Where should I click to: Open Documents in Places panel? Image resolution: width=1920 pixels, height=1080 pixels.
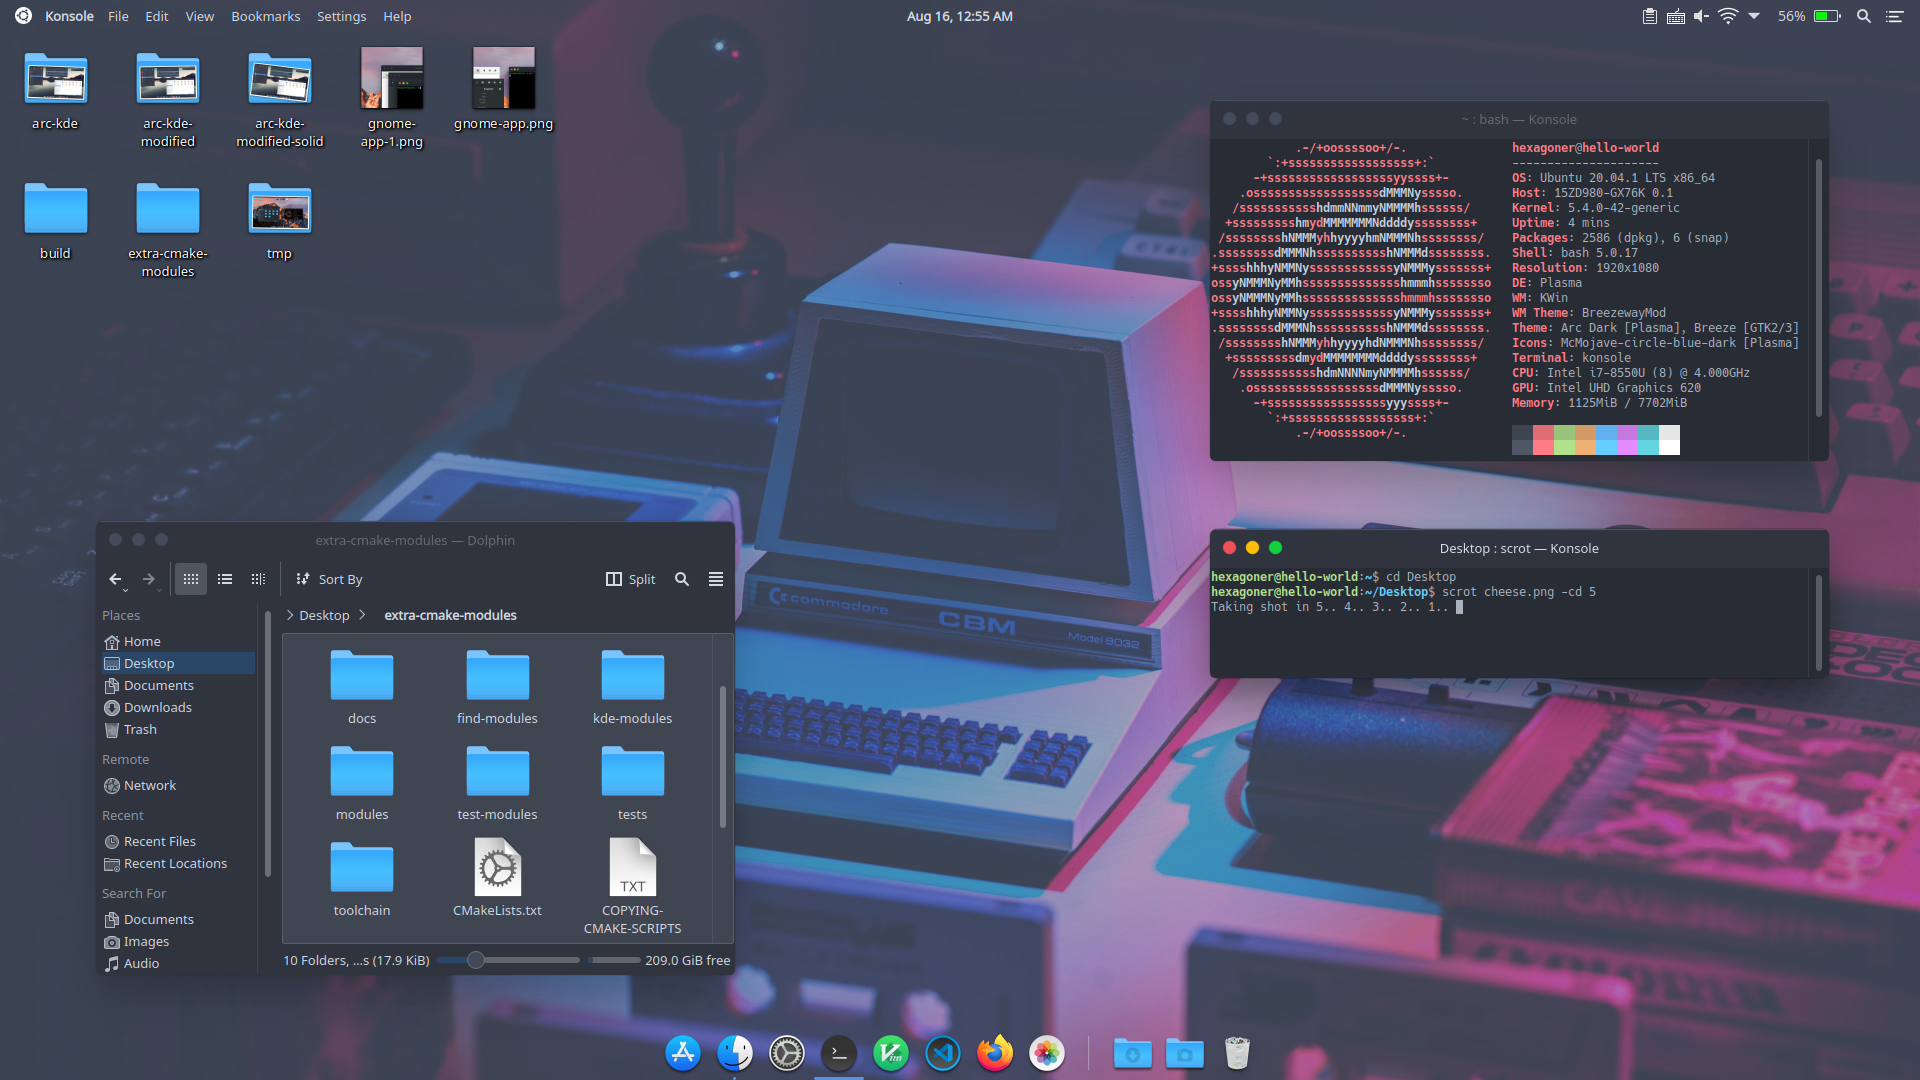[x=178, y=685]
